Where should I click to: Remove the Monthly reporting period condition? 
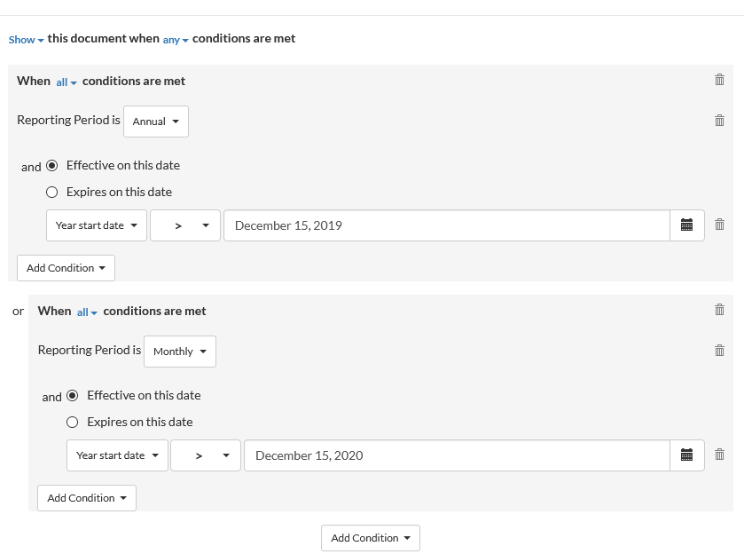click(x=718, y=351)
